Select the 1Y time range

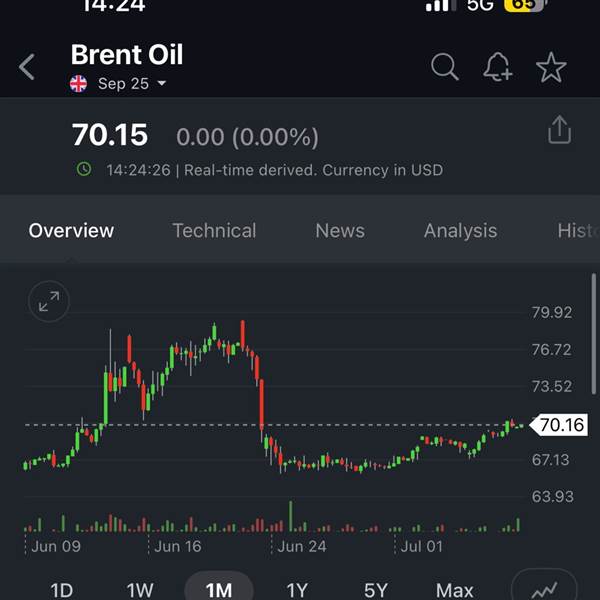(x=297, y=590)
